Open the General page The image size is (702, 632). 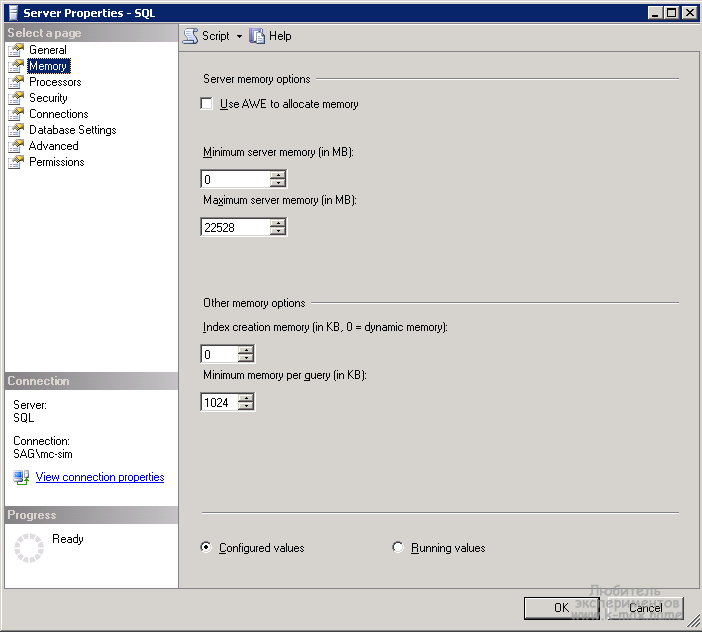click(x=48, y=50)
